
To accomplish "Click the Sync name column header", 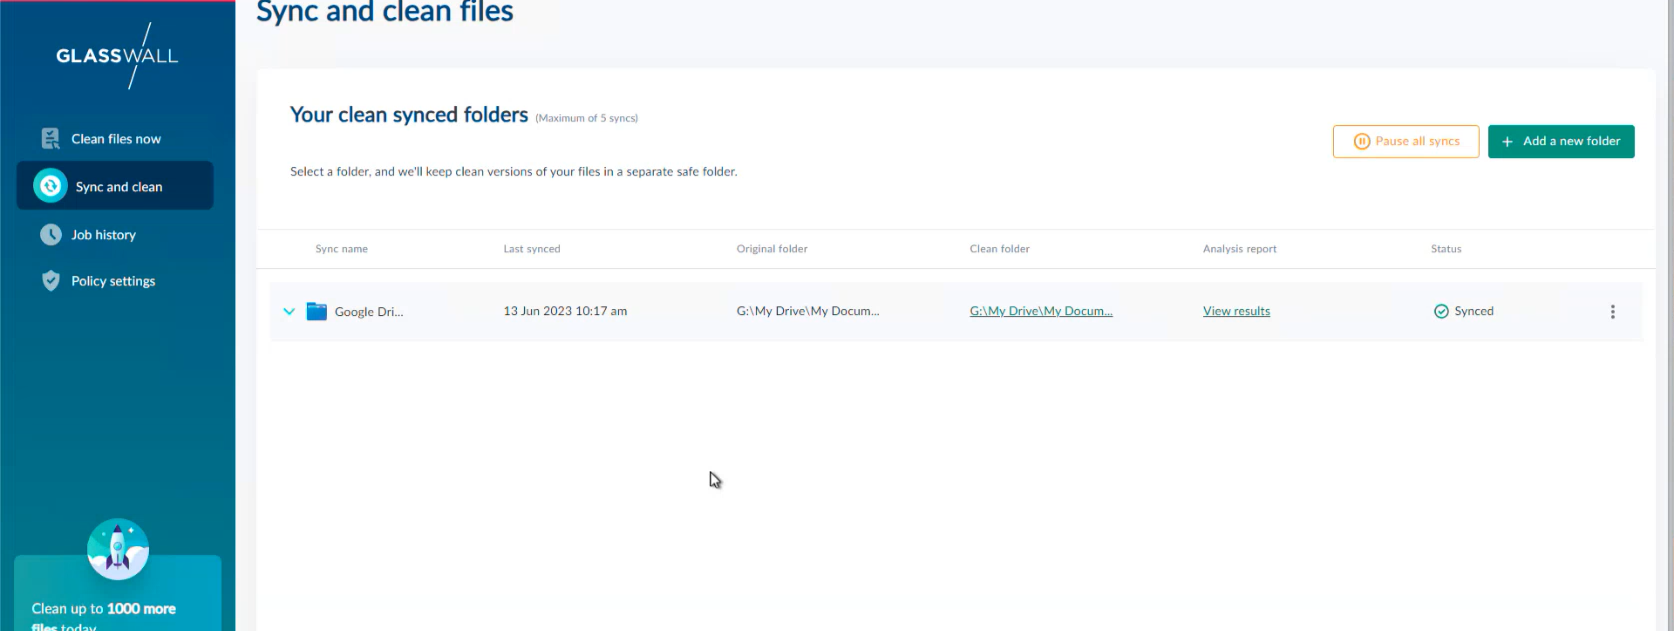I will [341, 249].
